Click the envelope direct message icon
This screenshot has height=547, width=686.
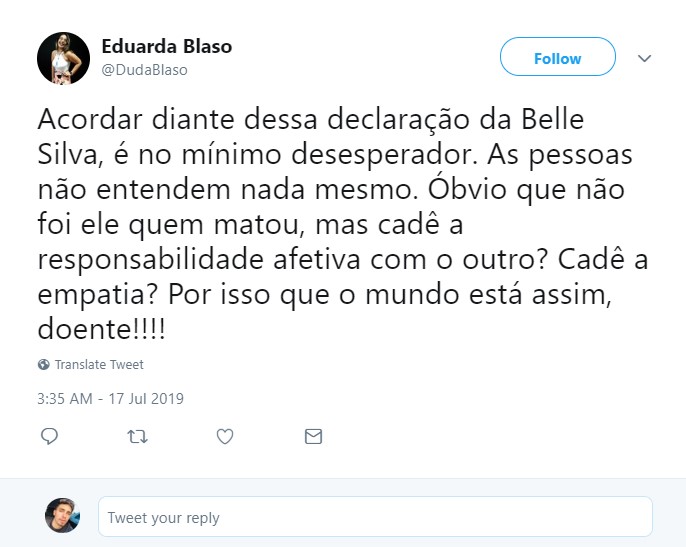pos(313,437)
